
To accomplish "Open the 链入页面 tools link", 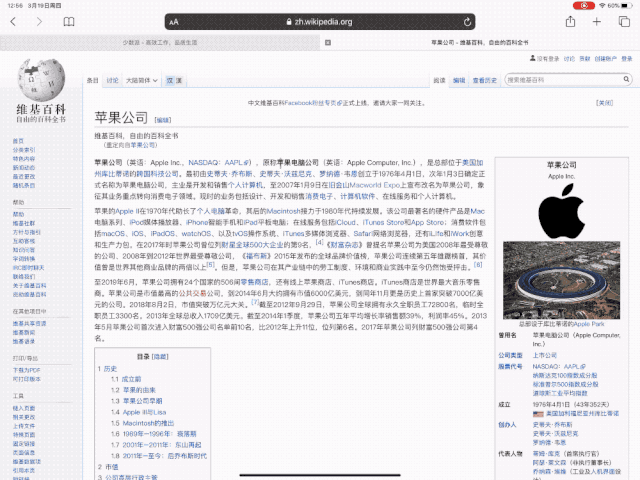I will (24, 408).
